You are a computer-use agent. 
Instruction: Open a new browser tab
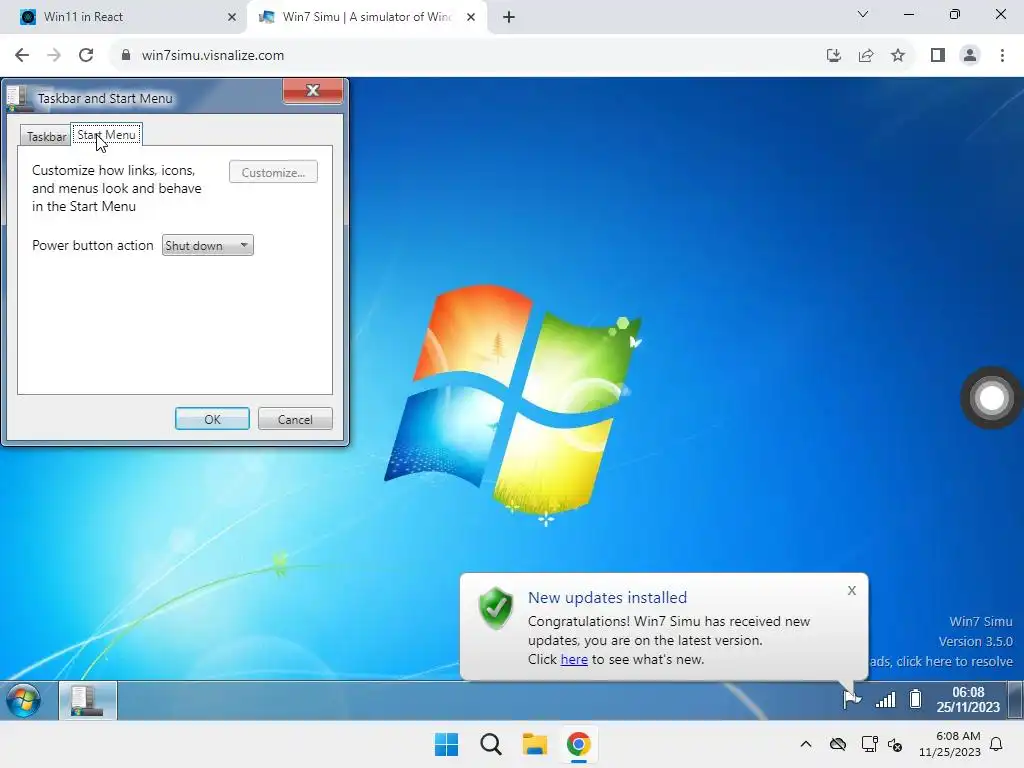point(509,17)
